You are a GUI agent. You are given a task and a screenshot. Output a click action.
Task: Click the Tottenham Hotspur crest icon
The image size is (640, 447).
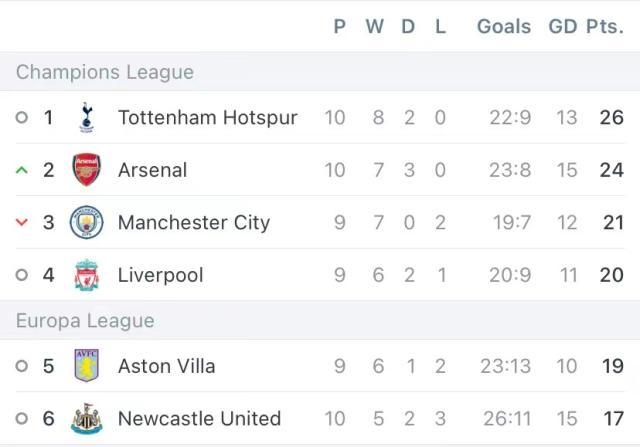pyautogui.click(x=87, y=118)
